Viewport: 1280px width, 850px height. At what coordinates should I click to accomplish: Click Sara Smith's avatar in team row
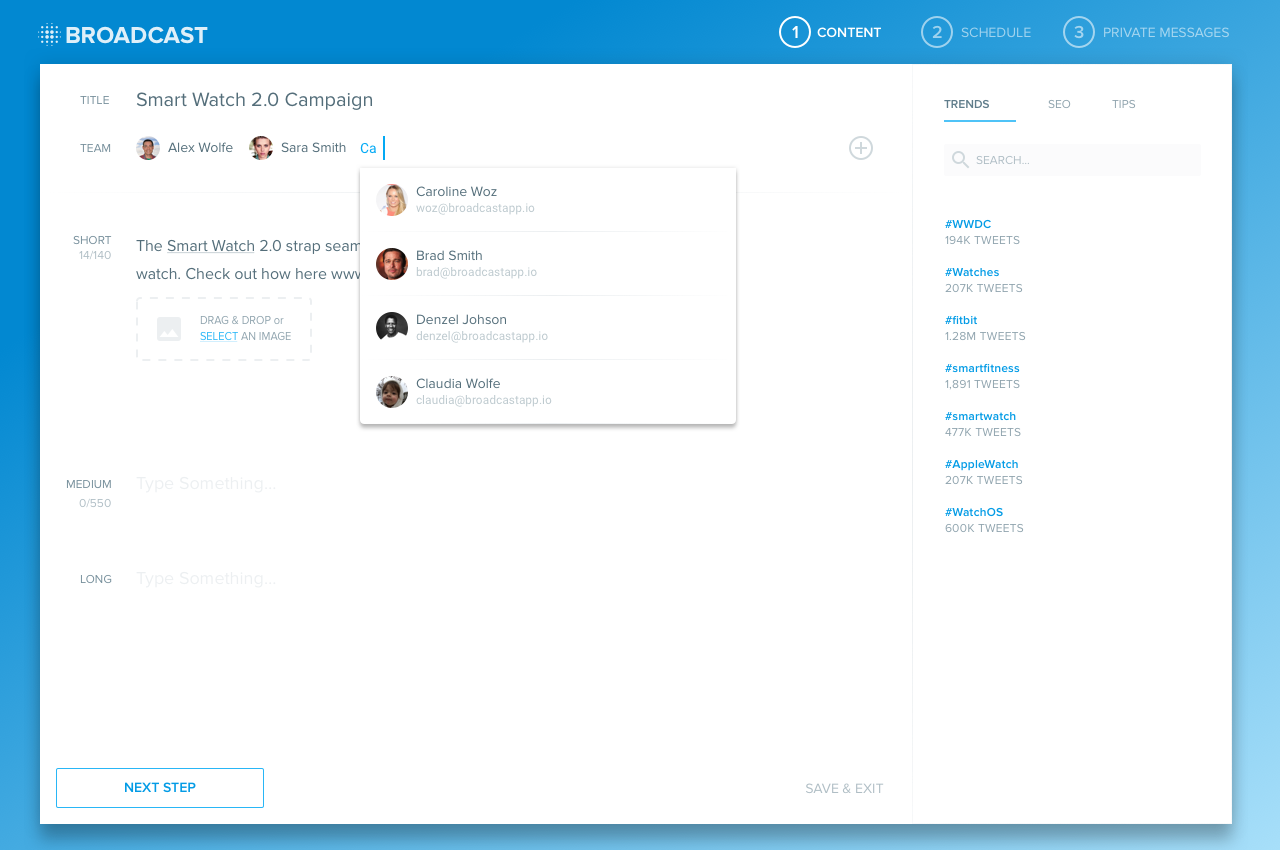click(x=261, y=148)
